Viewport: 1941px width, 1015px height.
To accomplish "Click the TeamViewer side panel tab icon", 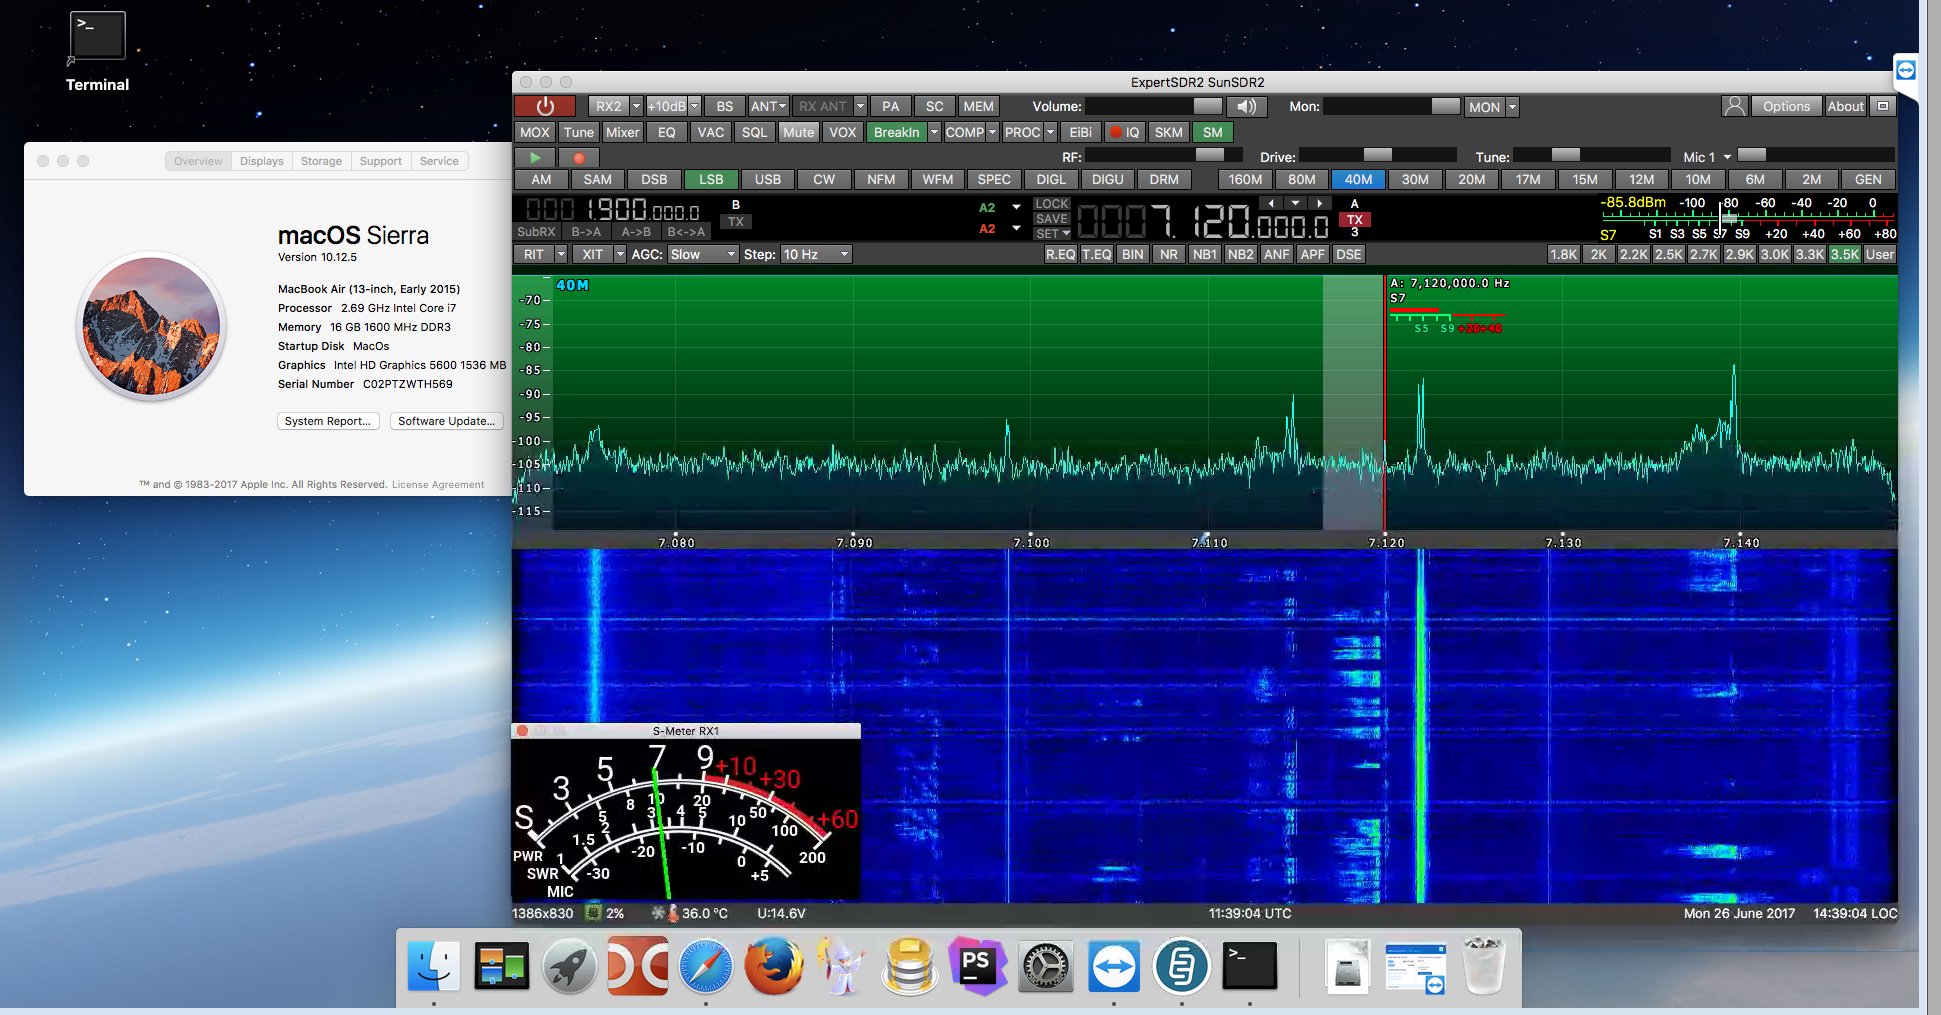I will 1905,70.
